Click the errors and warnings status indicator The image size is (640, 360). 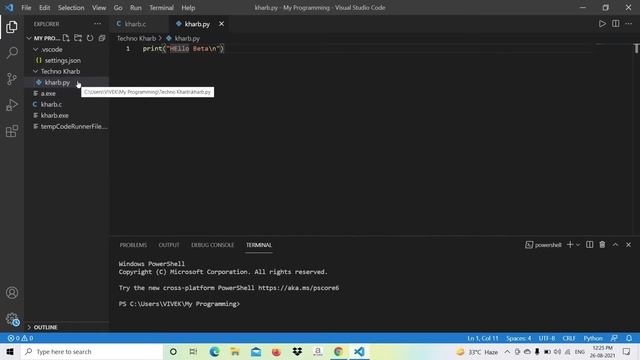point(20,338)
